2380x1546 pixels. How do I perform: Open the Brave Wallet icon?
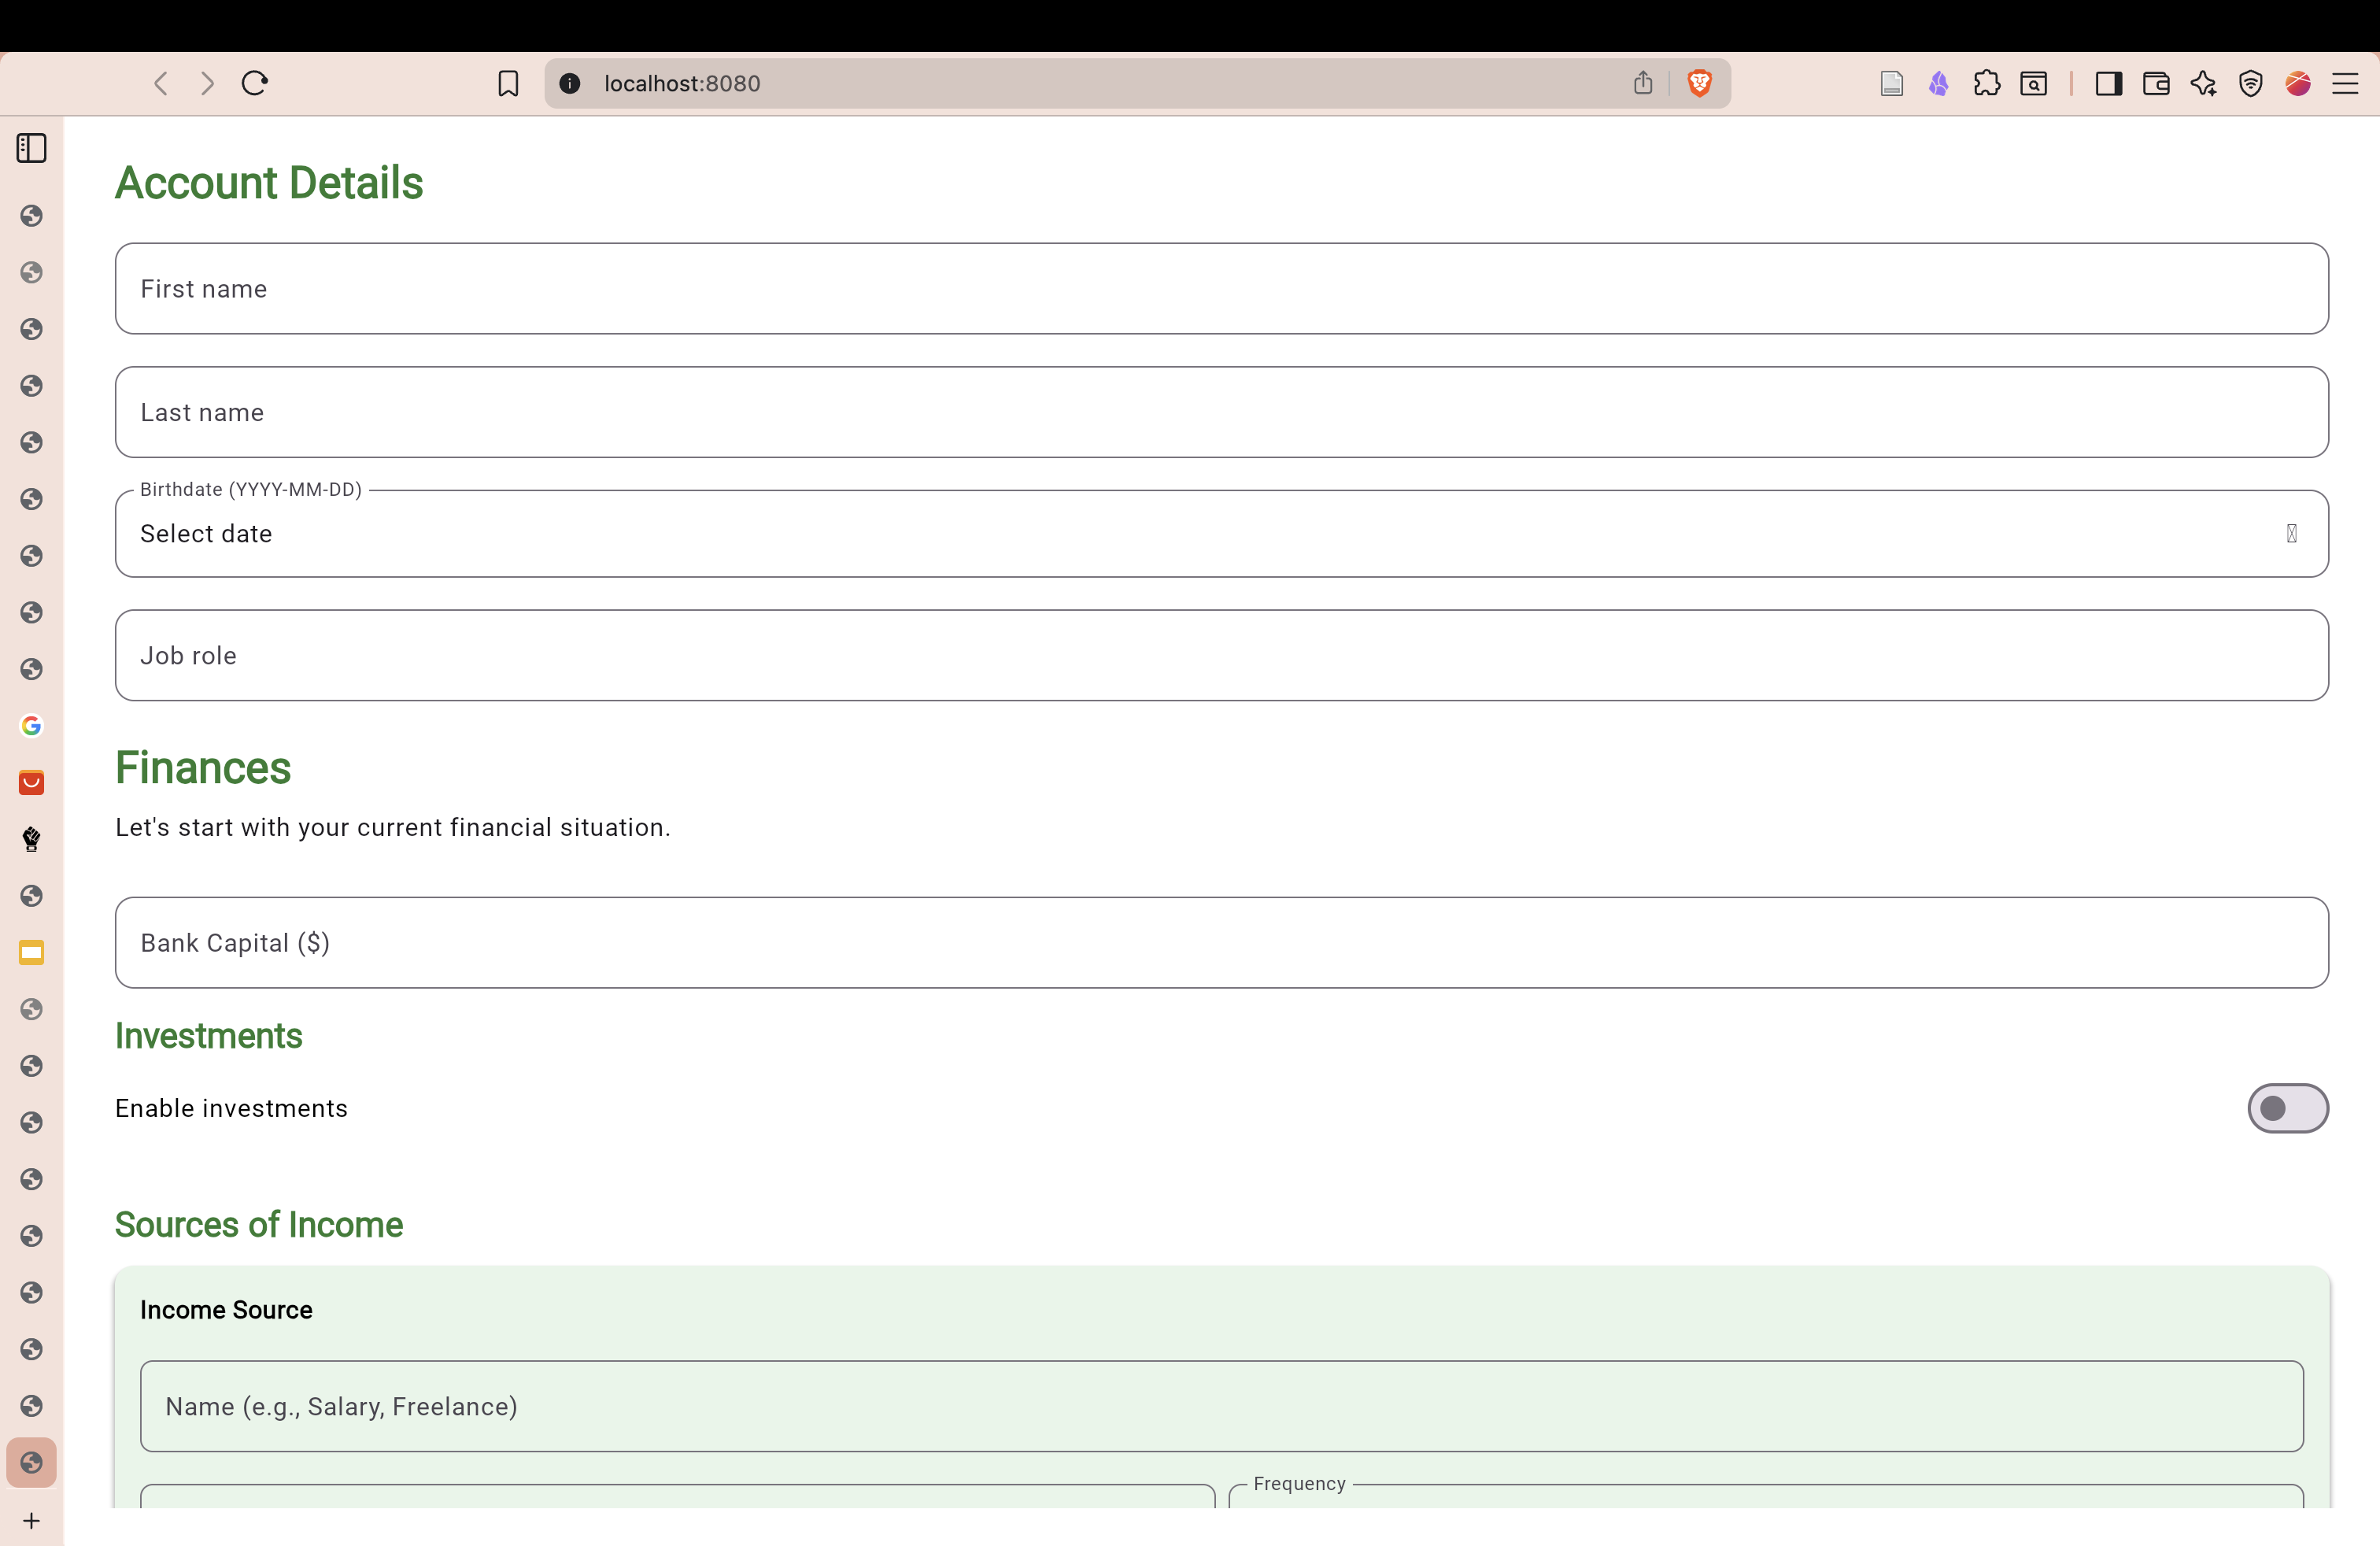pos(2156,83)
